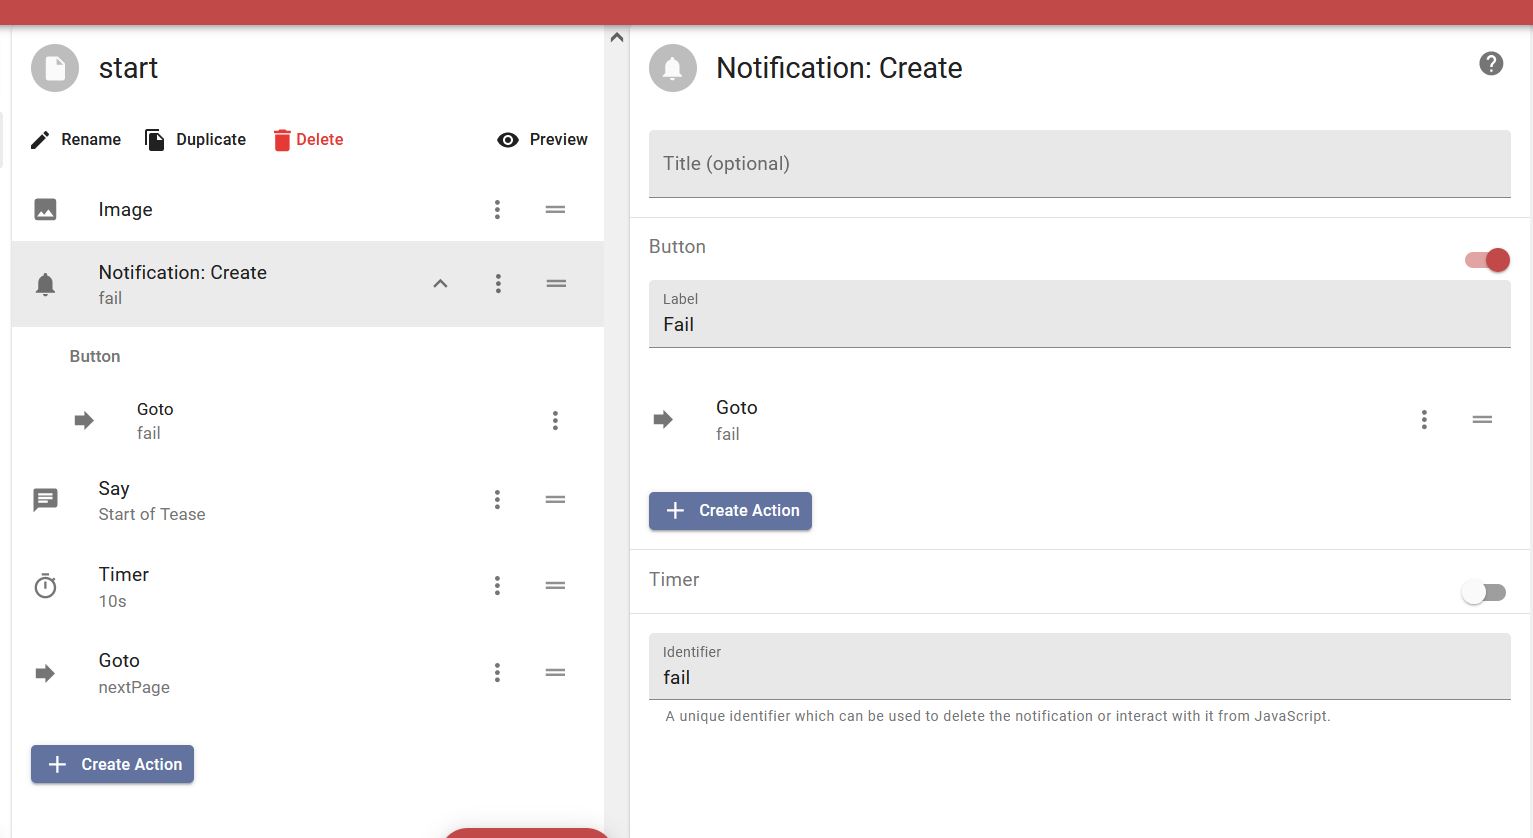Click the page document icon beside start

click(55, 68)
